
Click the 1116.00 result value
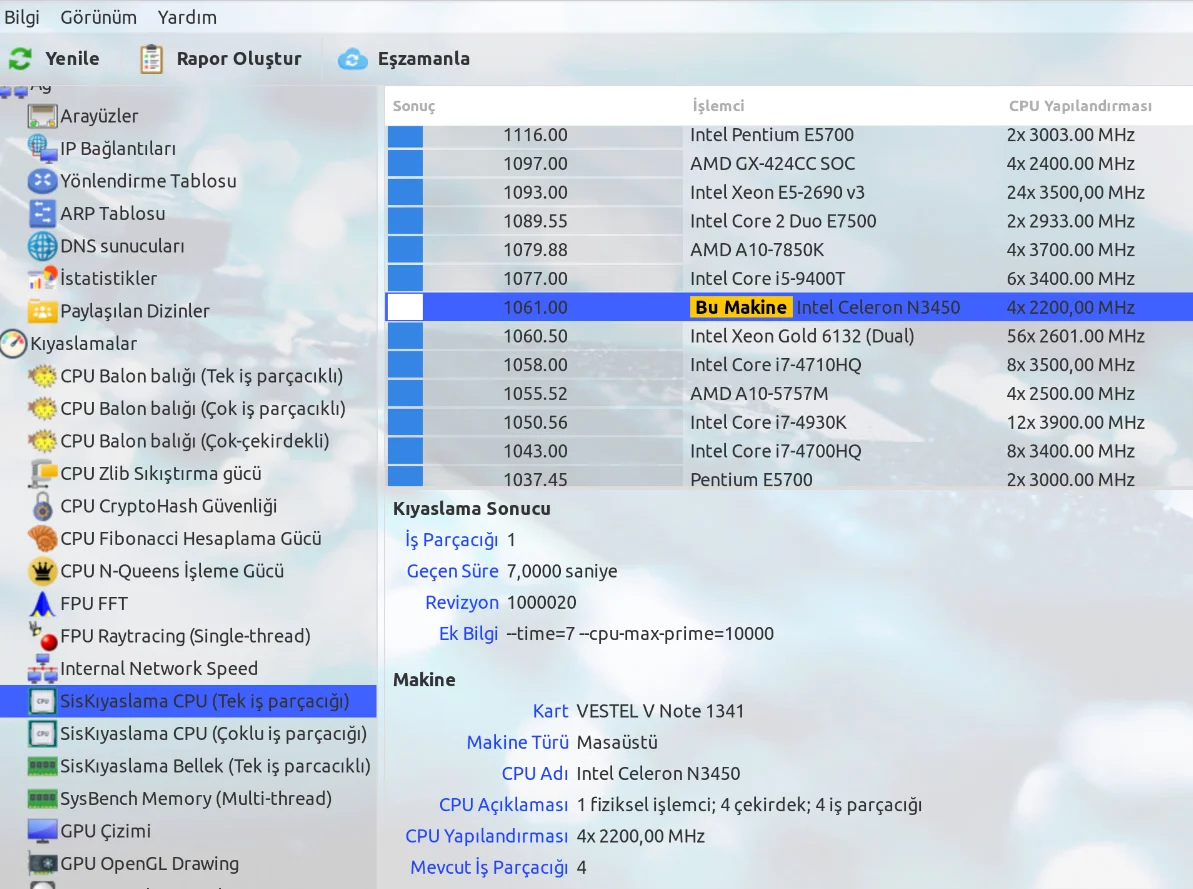click(x=536, y=135)
